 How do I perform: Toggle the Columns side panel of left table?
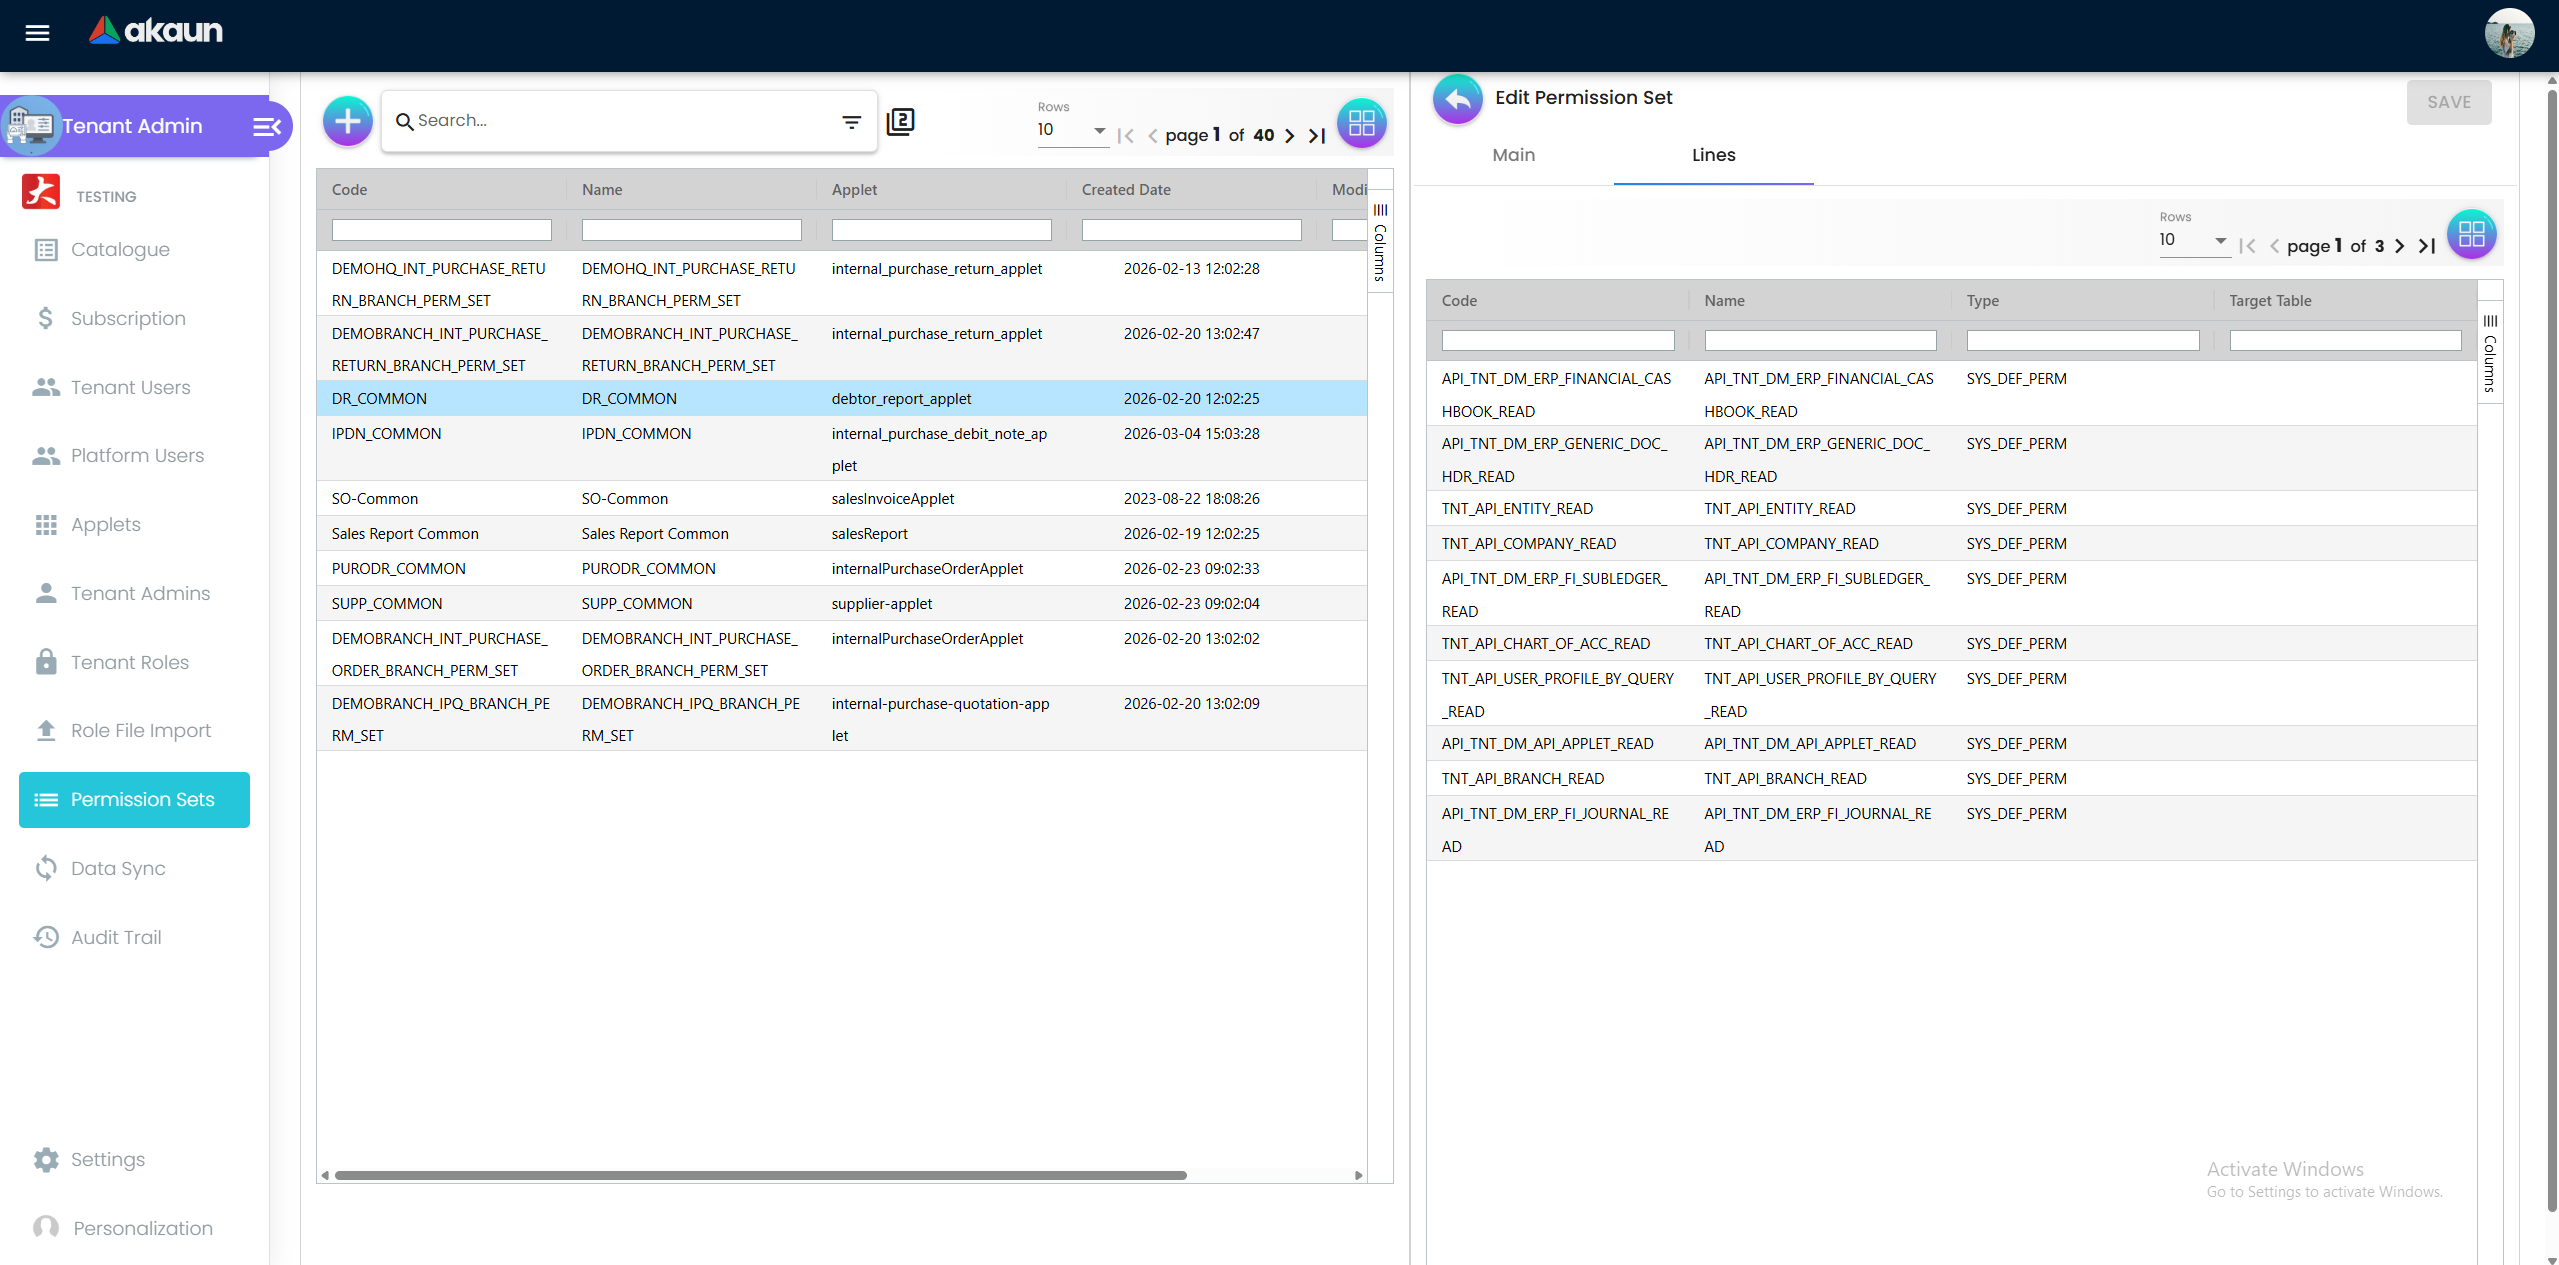(x=1380, y=243)
